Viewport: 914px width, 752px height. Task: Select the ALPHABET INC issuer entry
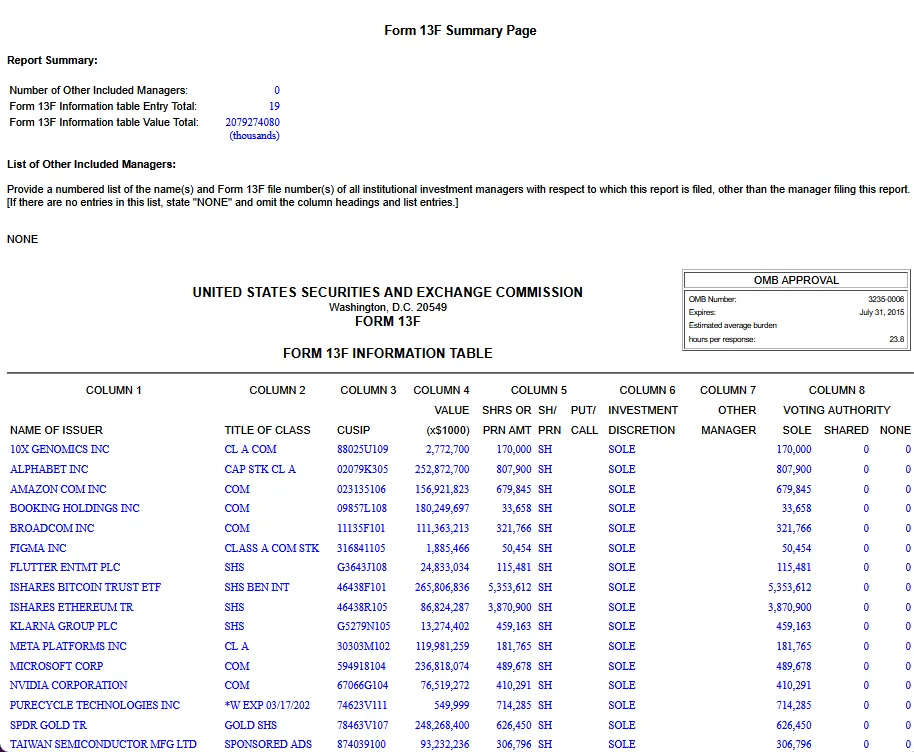tap(49, 469)
